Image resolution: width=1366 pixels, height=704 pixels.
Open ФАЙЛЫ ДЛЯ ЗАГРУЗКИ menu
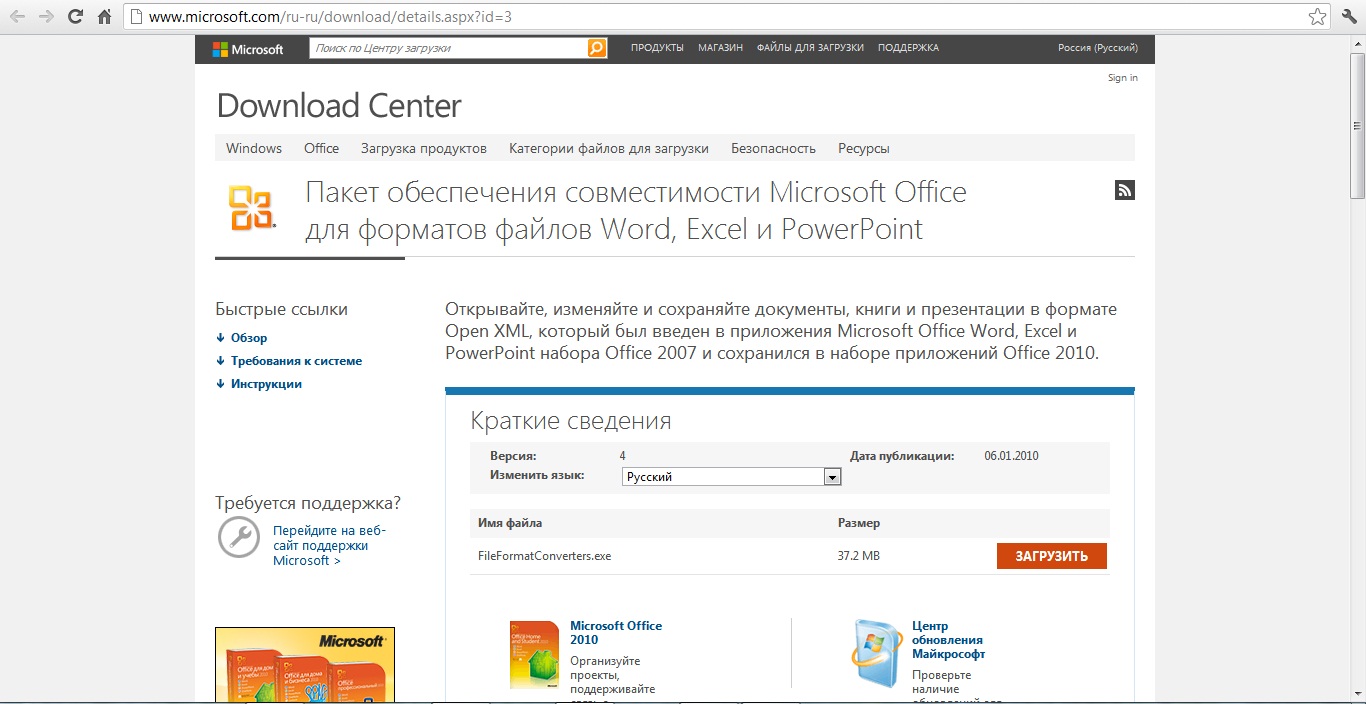(x=810, y=48)
